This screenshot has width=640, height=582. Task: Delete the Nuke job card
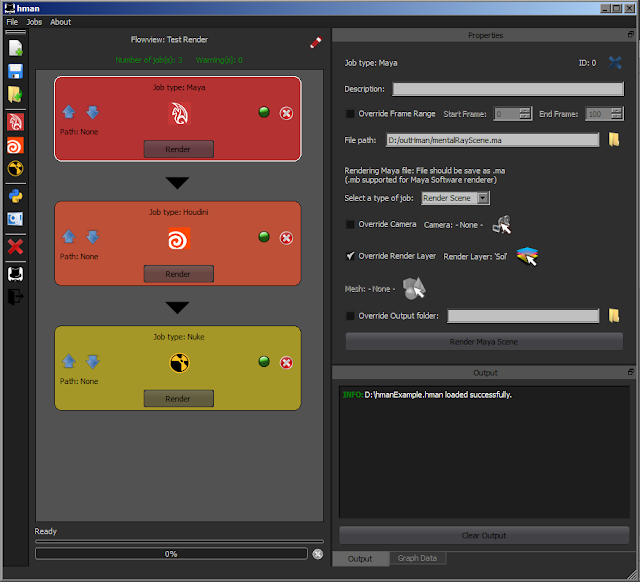(x=286, y=362)
